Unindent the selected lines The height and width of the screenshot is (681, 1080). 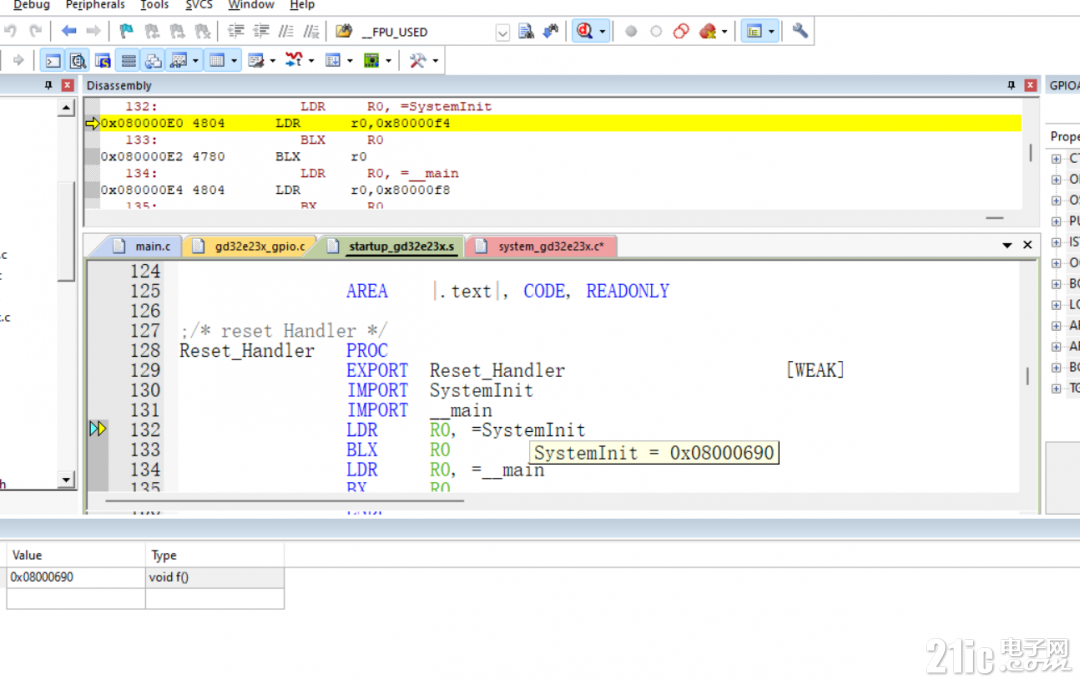click(261, 31)
